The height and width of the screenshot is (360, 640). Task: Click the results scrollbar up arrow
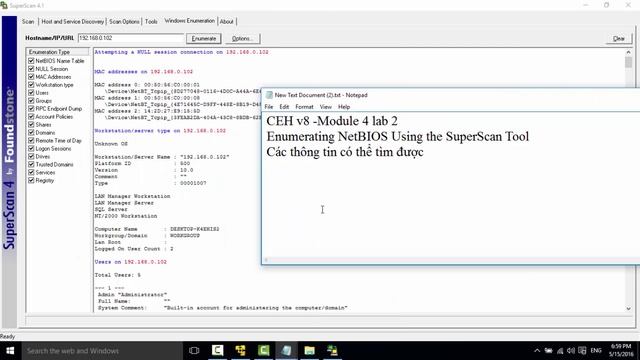click(x=628, y=52)
